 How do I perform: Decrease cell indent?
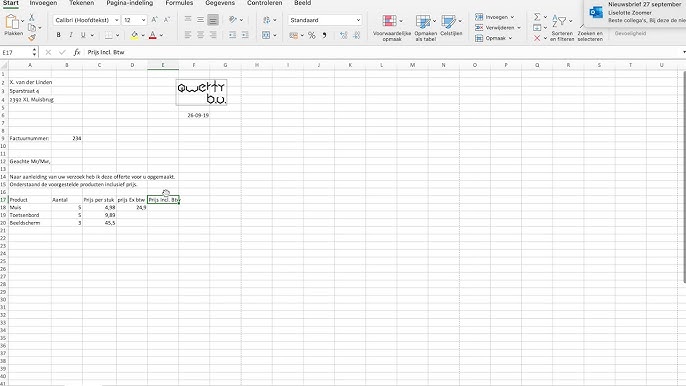tap(232, 35)
